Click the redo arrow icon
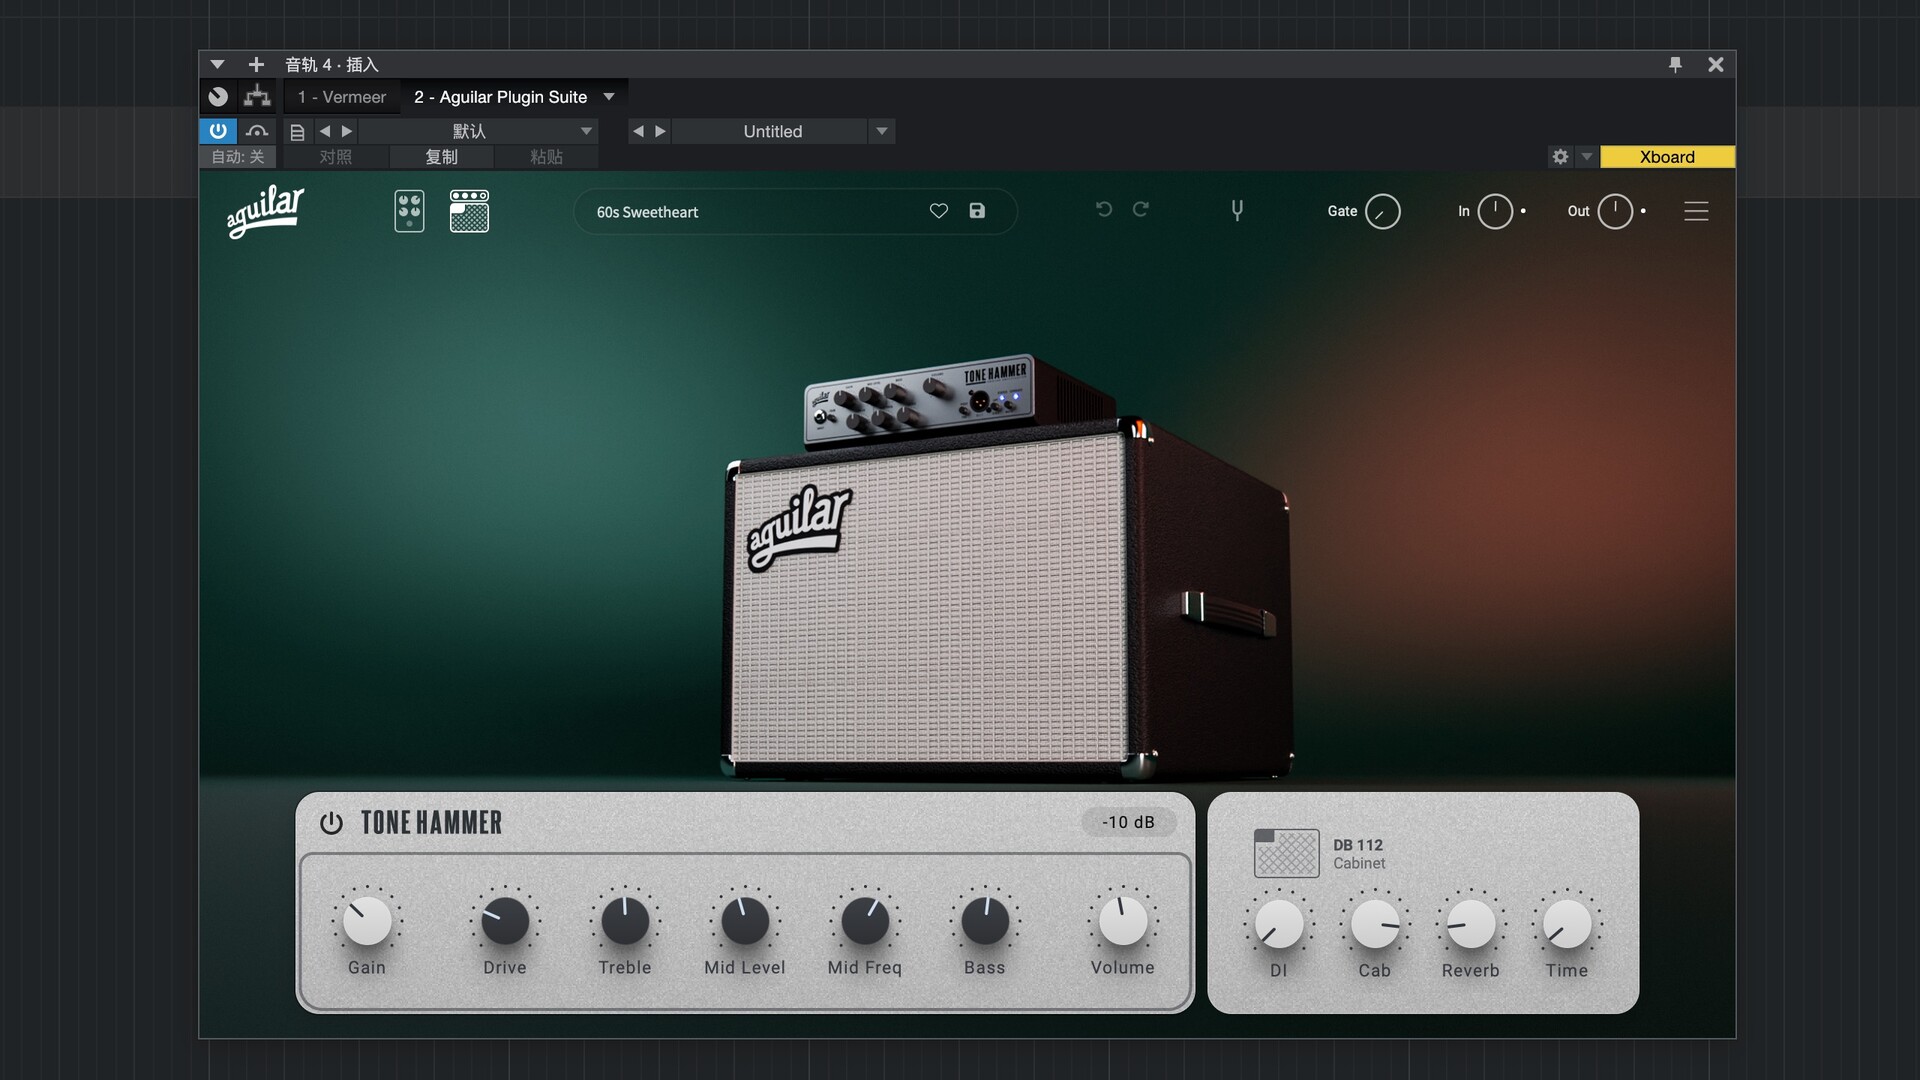 tap(1141, 209)
